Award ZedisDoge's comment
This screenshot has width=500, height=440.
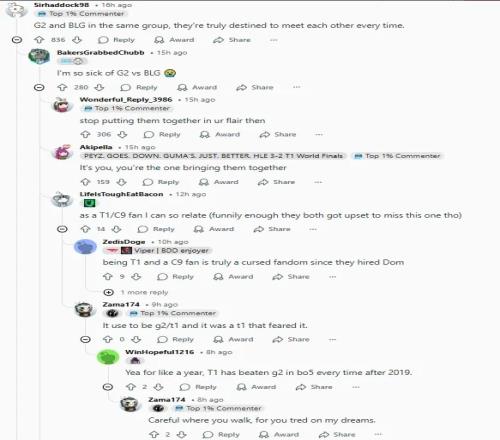tap(234, 277)
